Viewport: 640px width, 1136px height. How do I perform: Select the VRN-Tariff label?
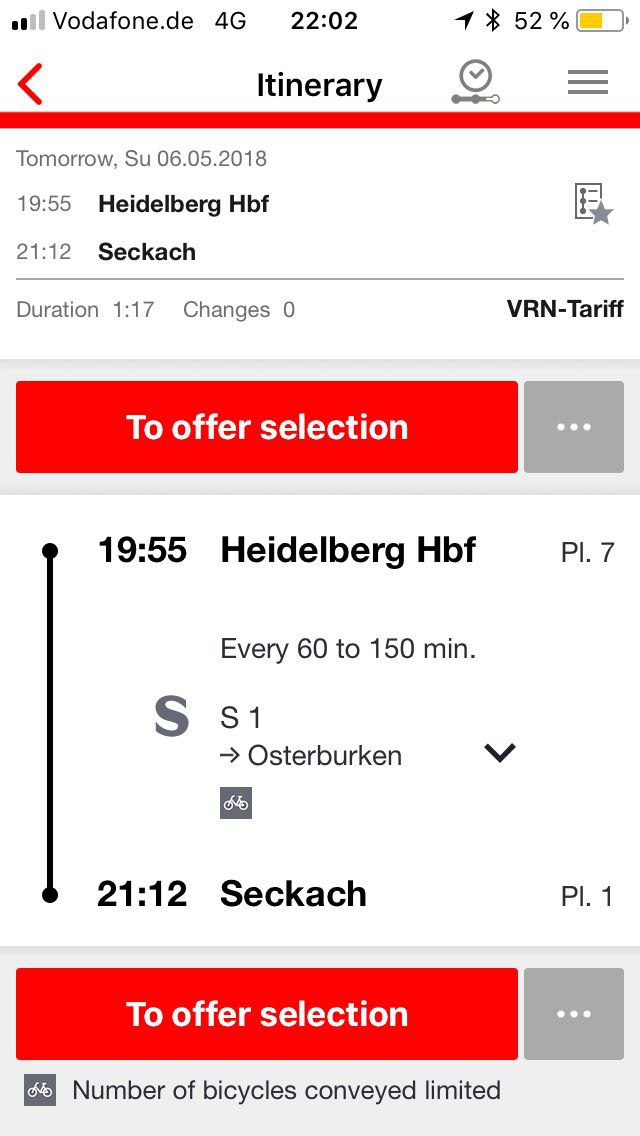565,309
